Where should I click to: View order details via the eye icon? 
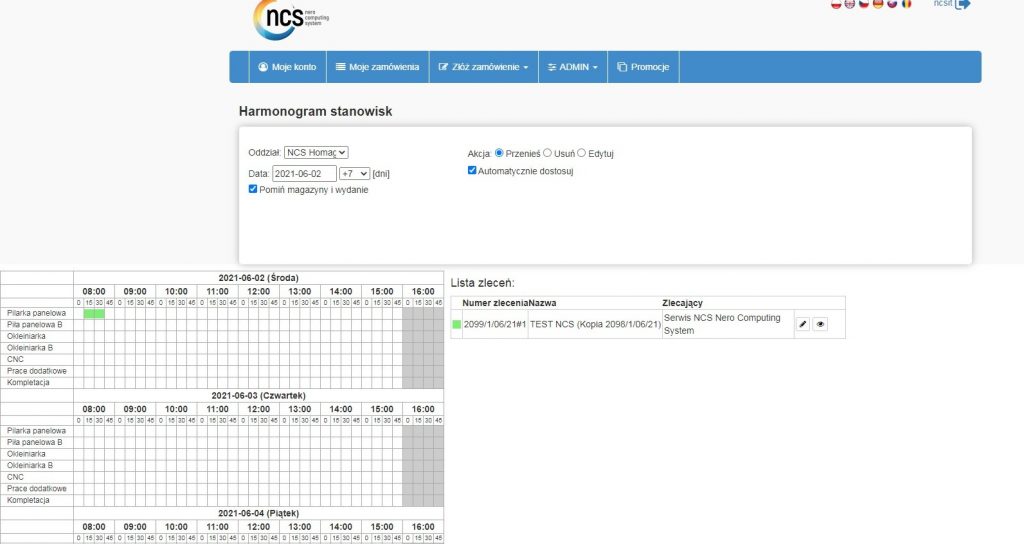pyautogui.click(x=820, y=324)
